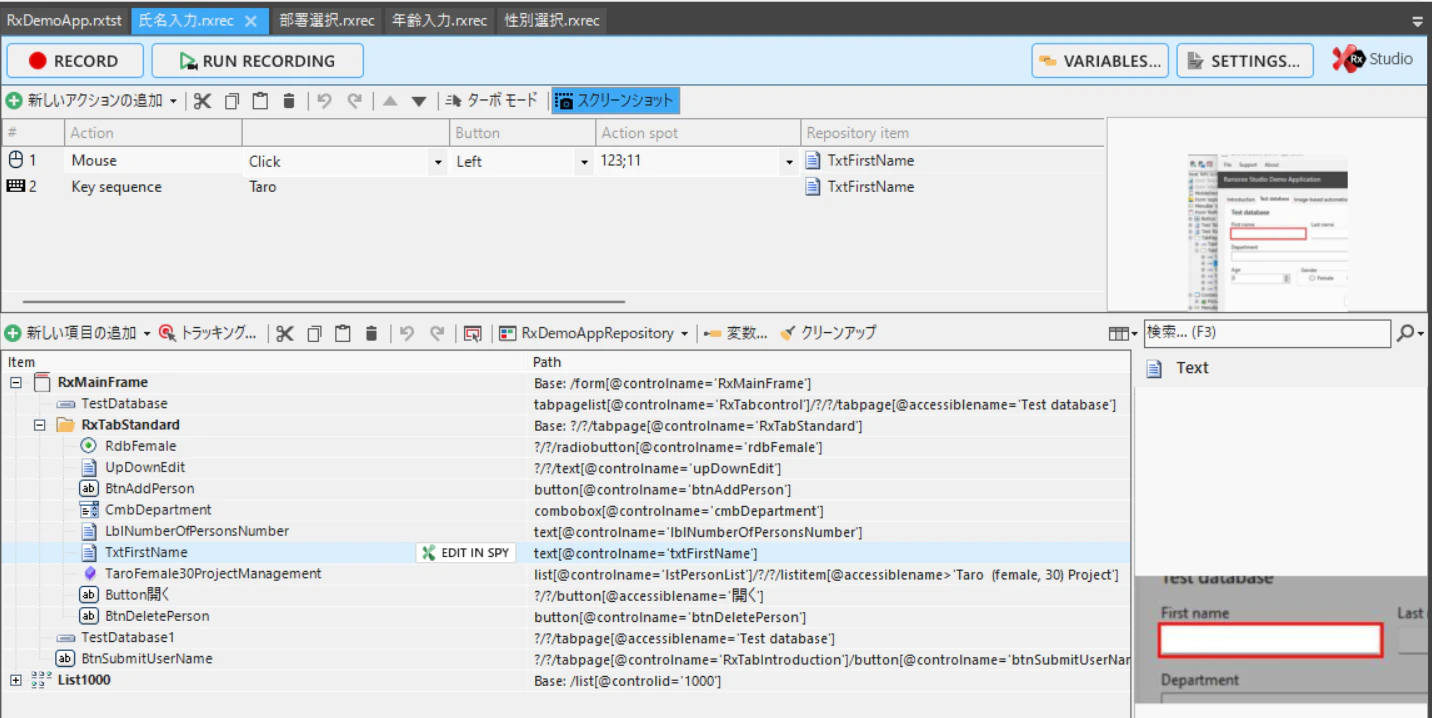Click the highlight element icon in repository toolbar
This screenshot has width=1432, height=718.
(473, 333)
